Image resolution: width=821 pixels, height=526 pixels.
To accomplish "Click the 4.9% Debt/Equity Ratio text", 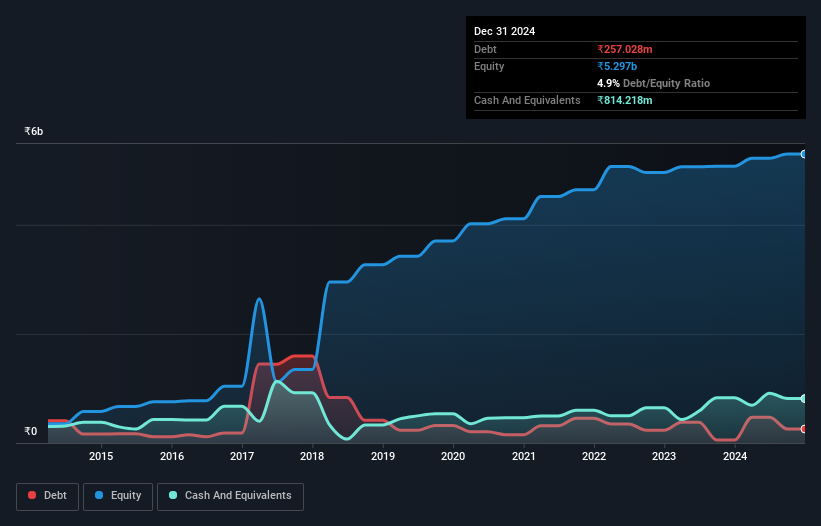I will (653, 83).
